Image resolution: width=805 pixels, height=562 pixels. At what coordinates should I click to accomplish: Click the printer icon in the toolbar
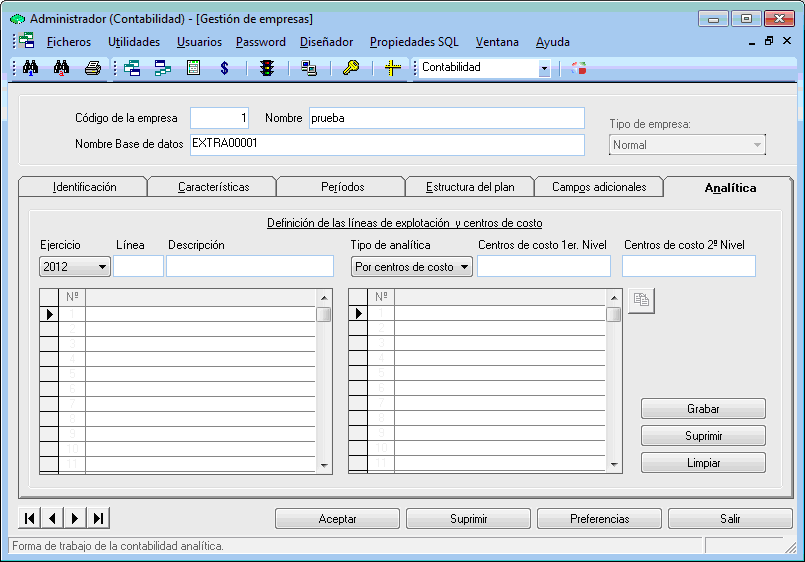(92, 68)
